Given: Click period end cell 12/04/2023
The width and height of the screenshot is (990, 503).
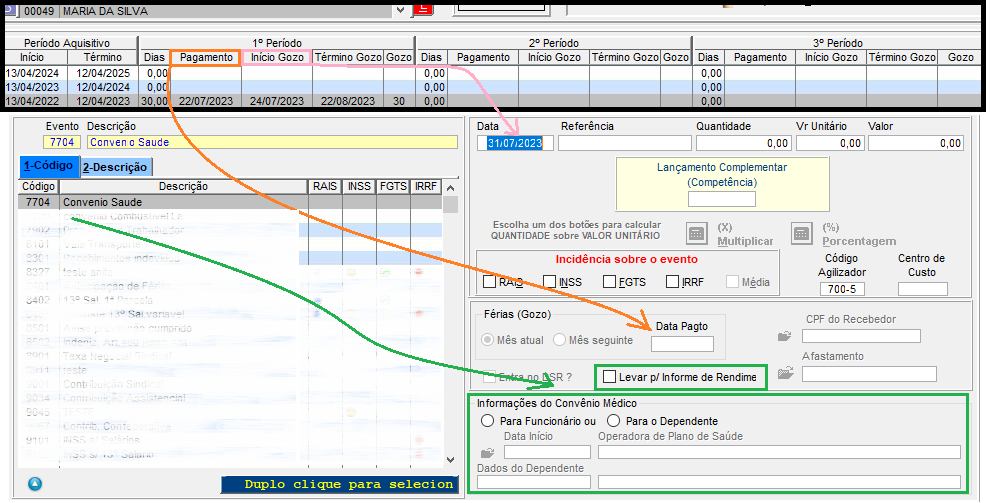Looking at the screenshot, I should pyautogui.click(x=103, y=101).
